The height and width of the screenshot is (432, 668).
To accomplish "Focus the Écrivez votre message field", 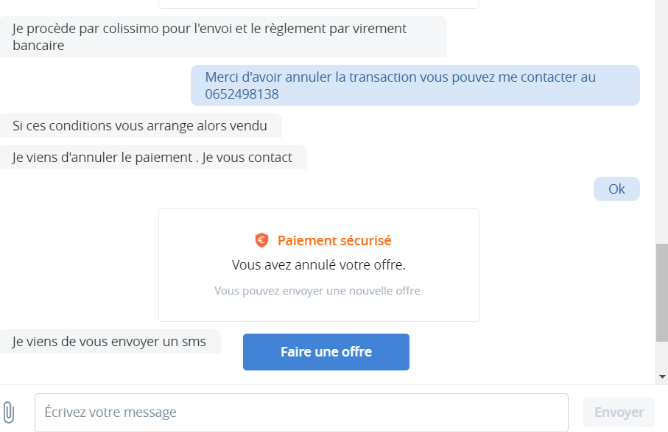I will point(302,412).
